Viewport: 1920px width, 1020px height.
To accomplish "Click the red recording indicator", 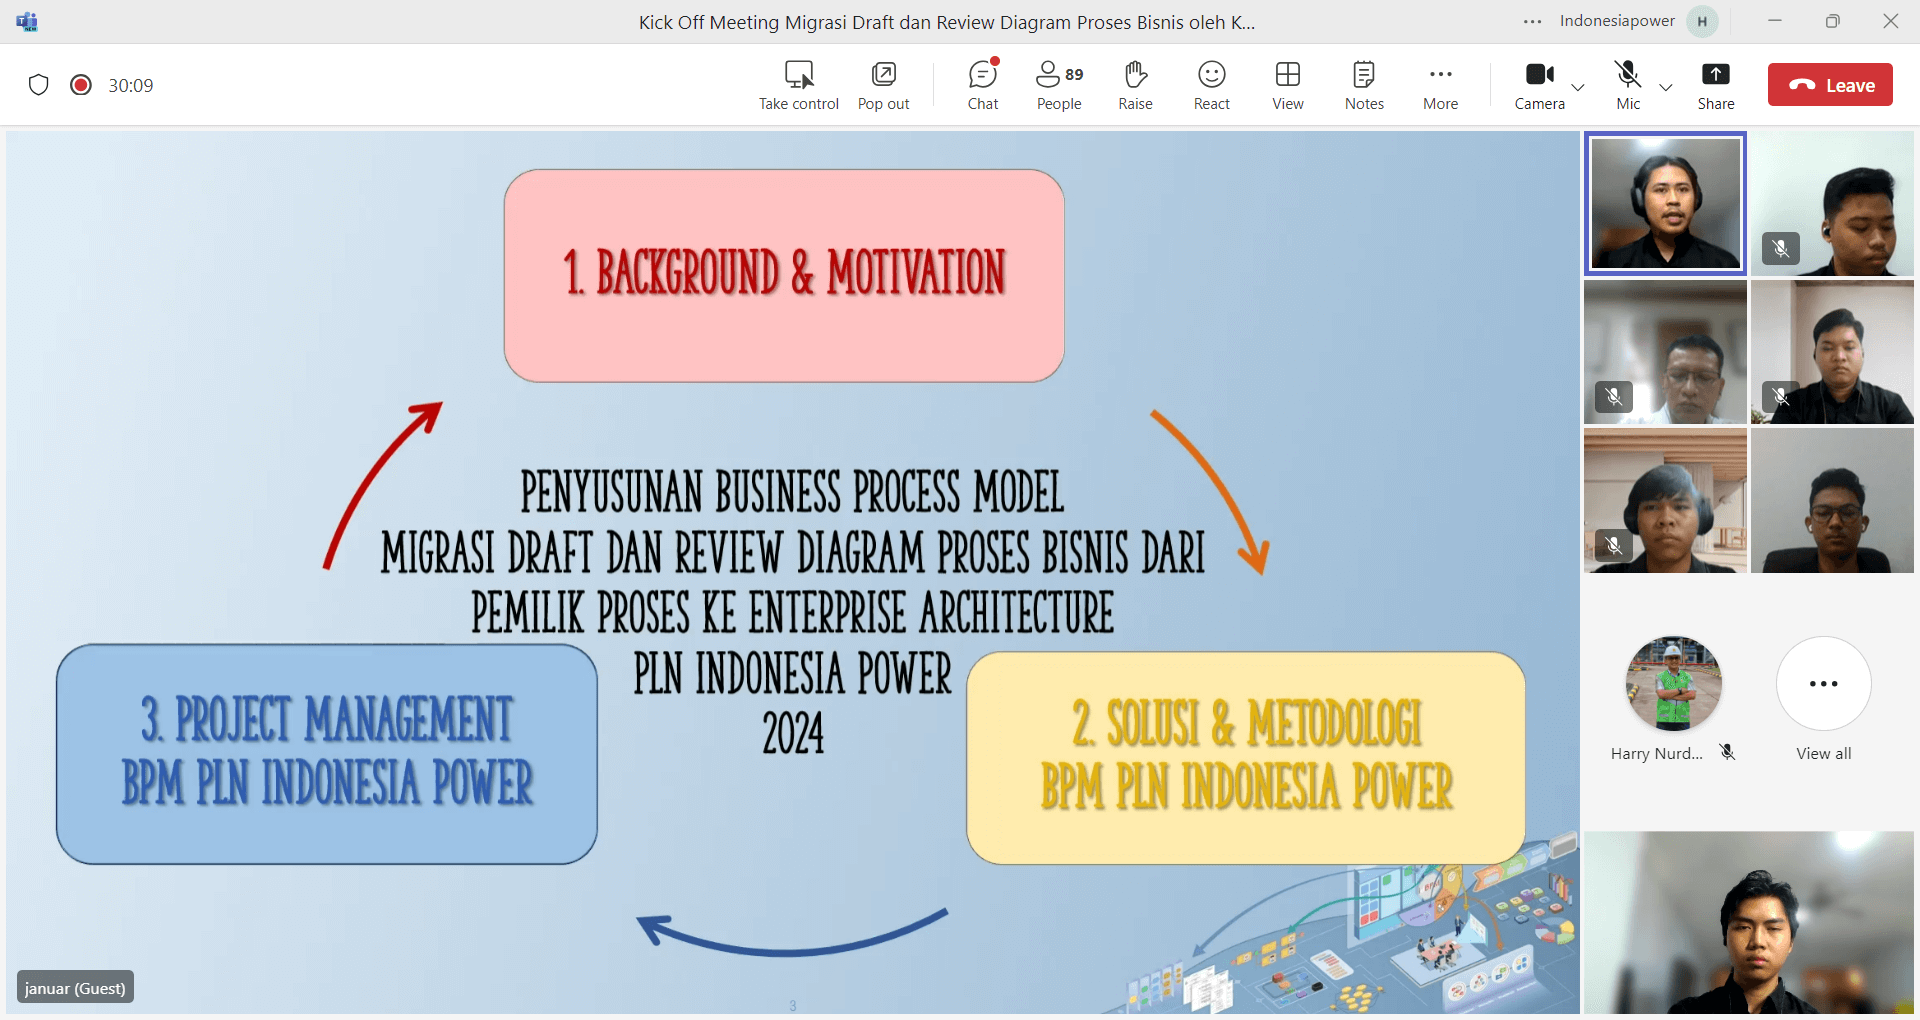I will pyautogui.click(x=81, y=85).
